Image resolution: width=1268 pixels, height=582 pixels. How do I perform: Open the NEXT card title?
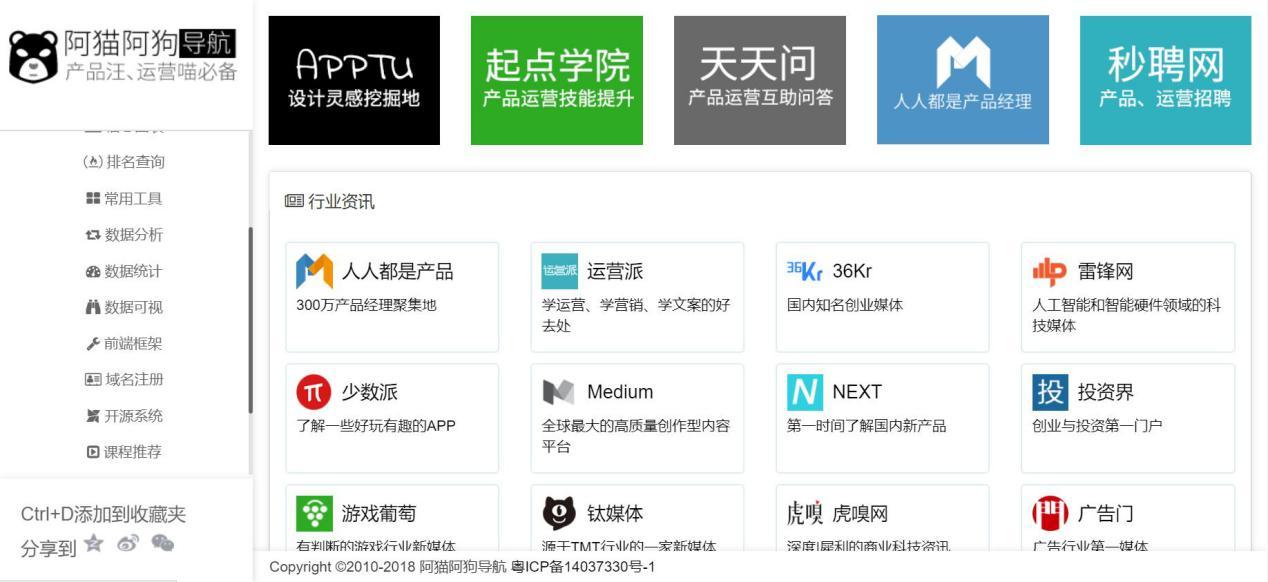(857, 393)
